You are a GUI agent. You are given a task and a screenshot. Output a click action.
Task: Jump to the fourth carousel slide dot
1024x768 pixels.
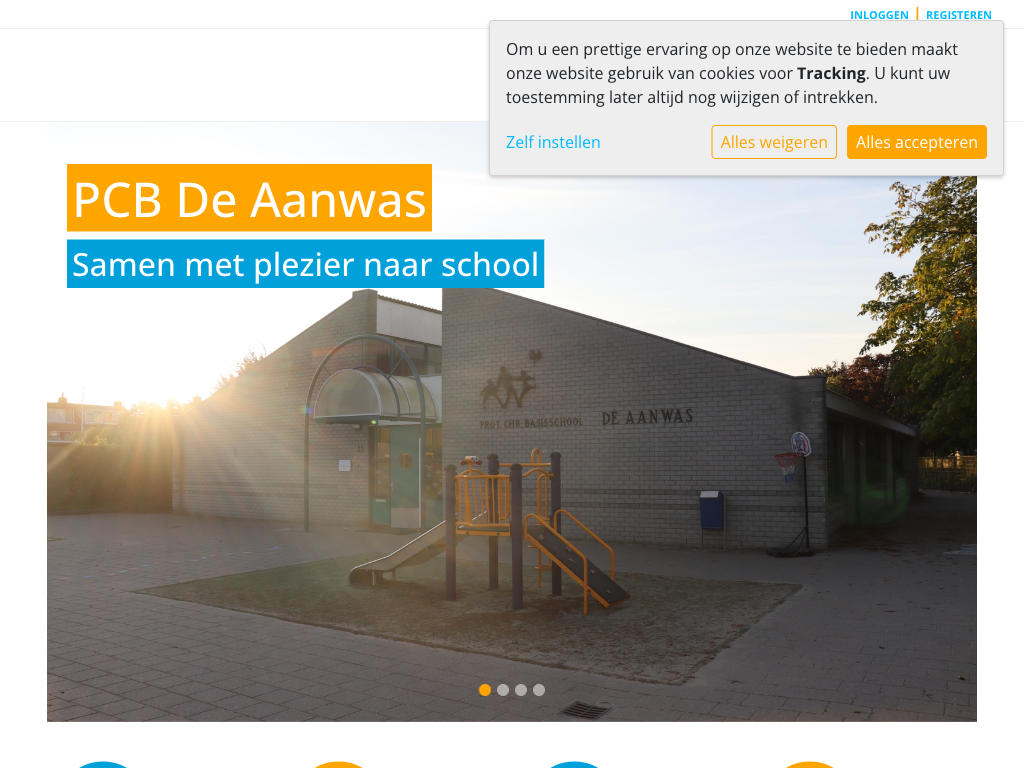pyautogui.click(x=539, y=690)
